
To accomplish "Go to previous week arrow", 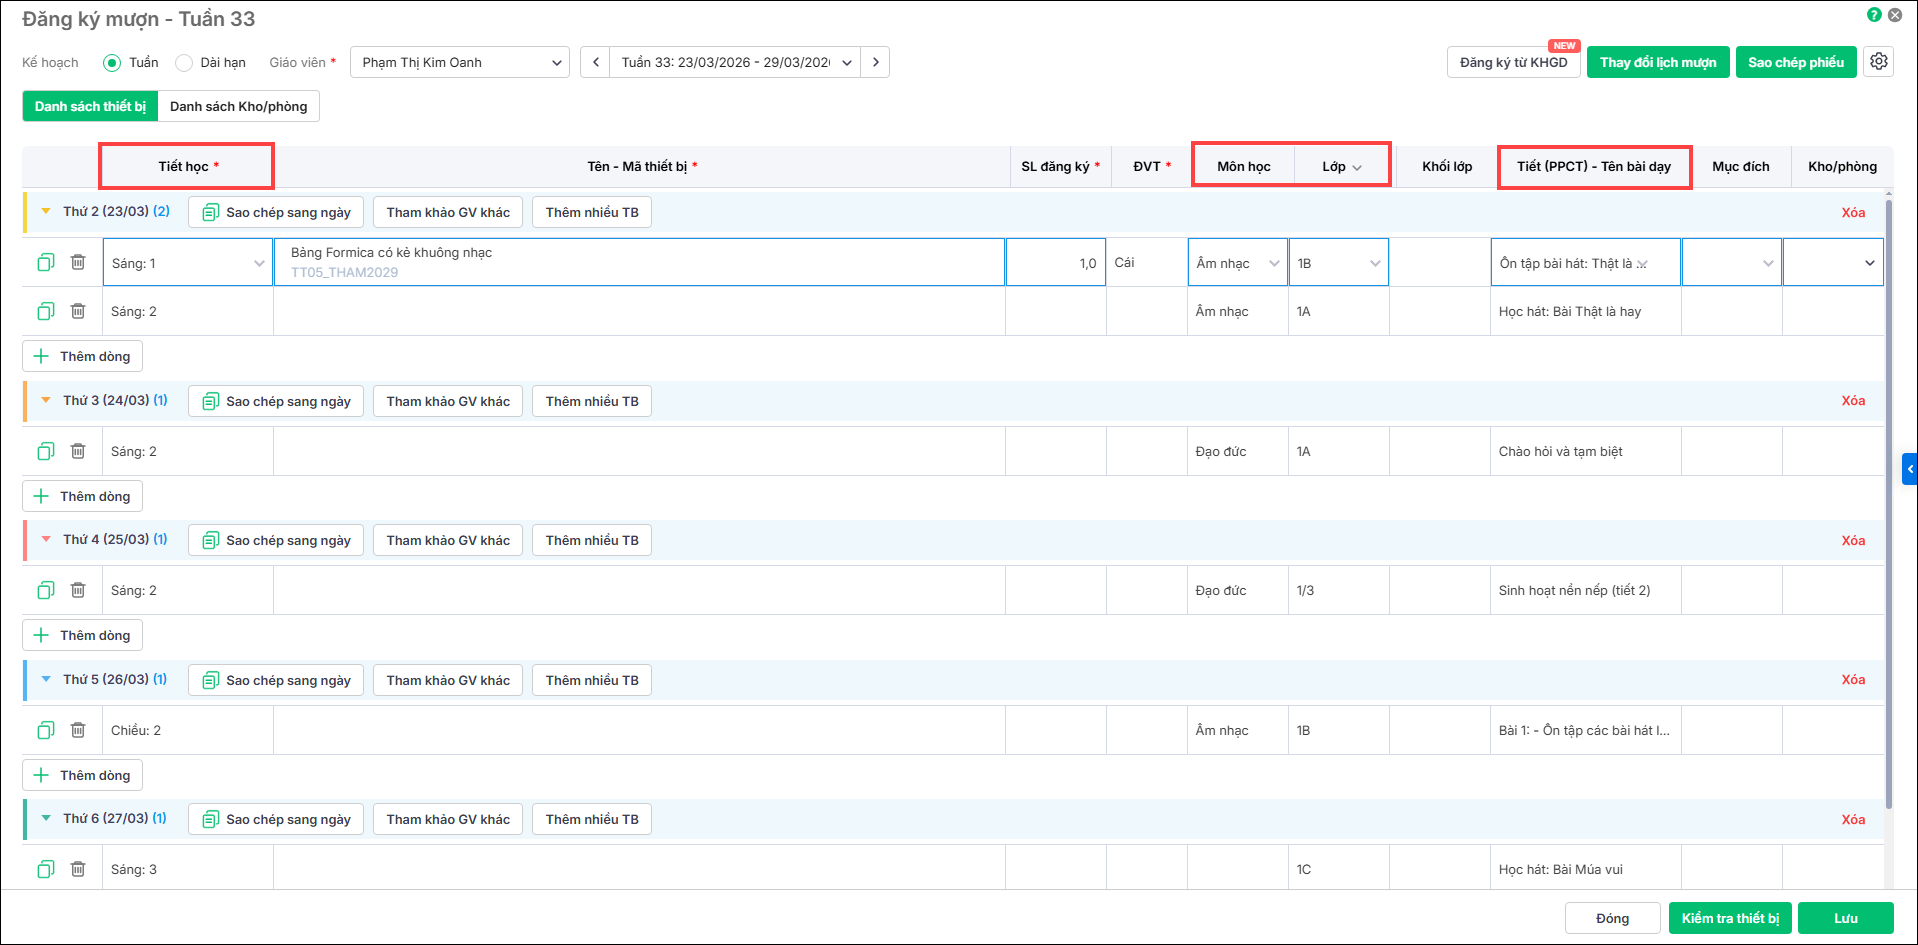I will point(595,62).
